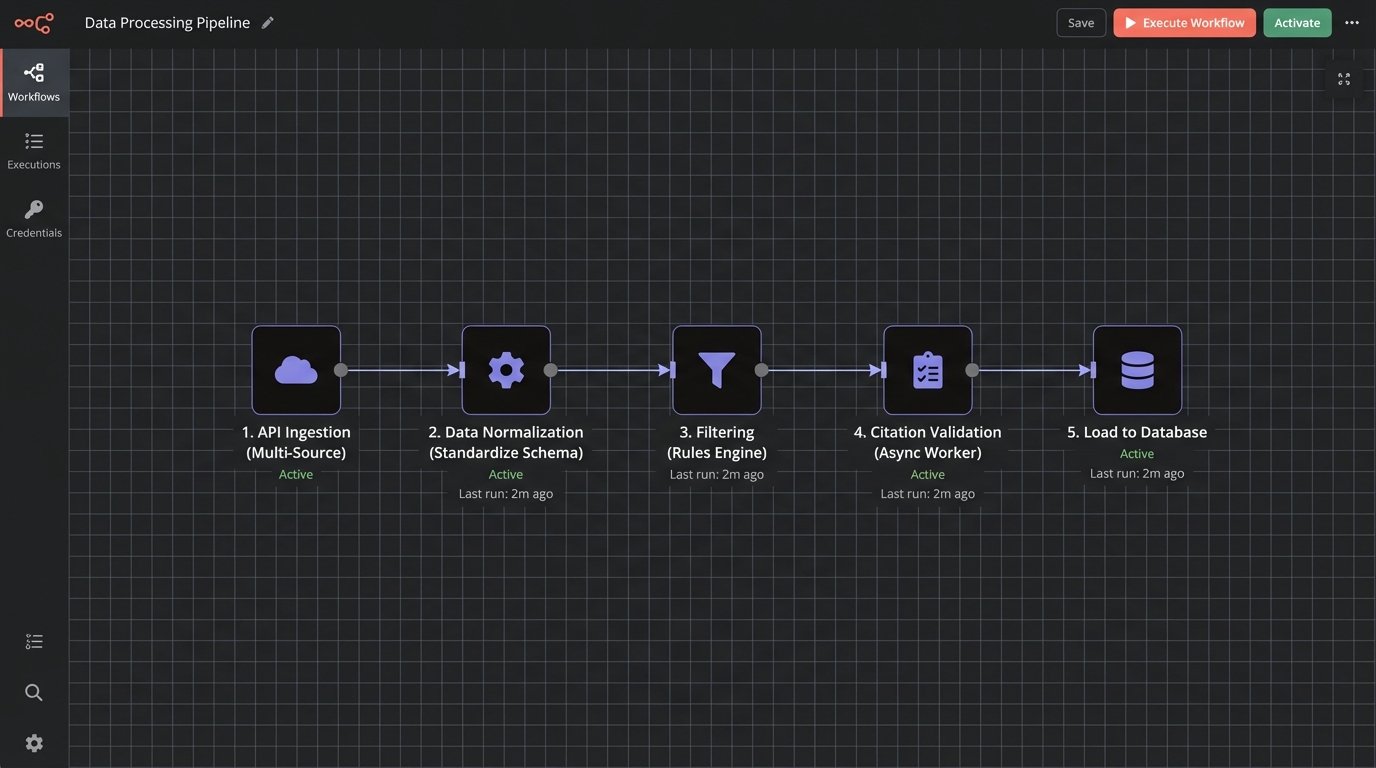Execute the workflow
Image resolution: width=1376 pixels, height=768 pixels.
1184,21
